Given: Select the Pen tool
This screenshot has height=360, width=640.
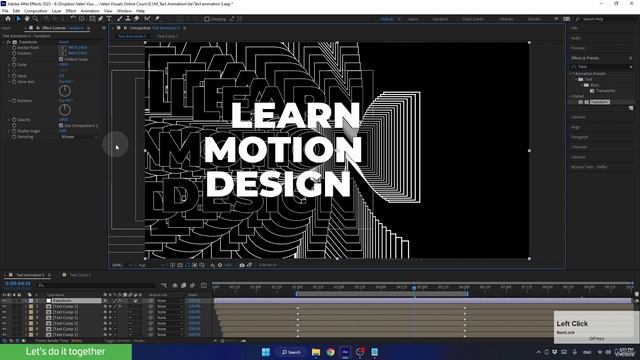Looking at the screenshot, I should (100, 19).
